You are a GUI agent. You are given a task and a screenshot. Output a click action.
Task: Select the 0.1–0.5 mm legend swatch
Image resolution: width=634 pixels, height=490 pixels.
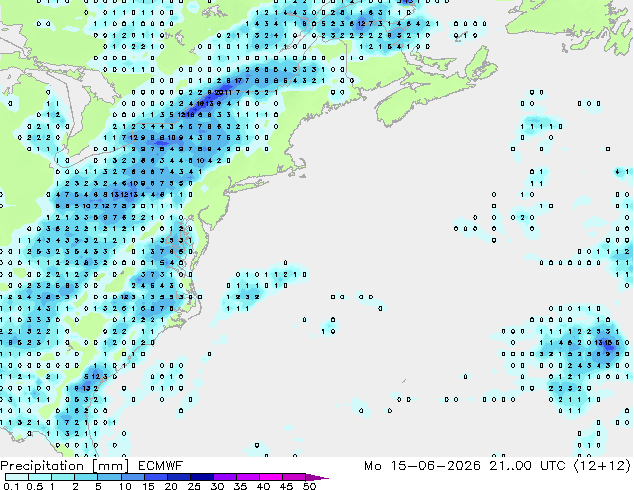tap(17, 477)
